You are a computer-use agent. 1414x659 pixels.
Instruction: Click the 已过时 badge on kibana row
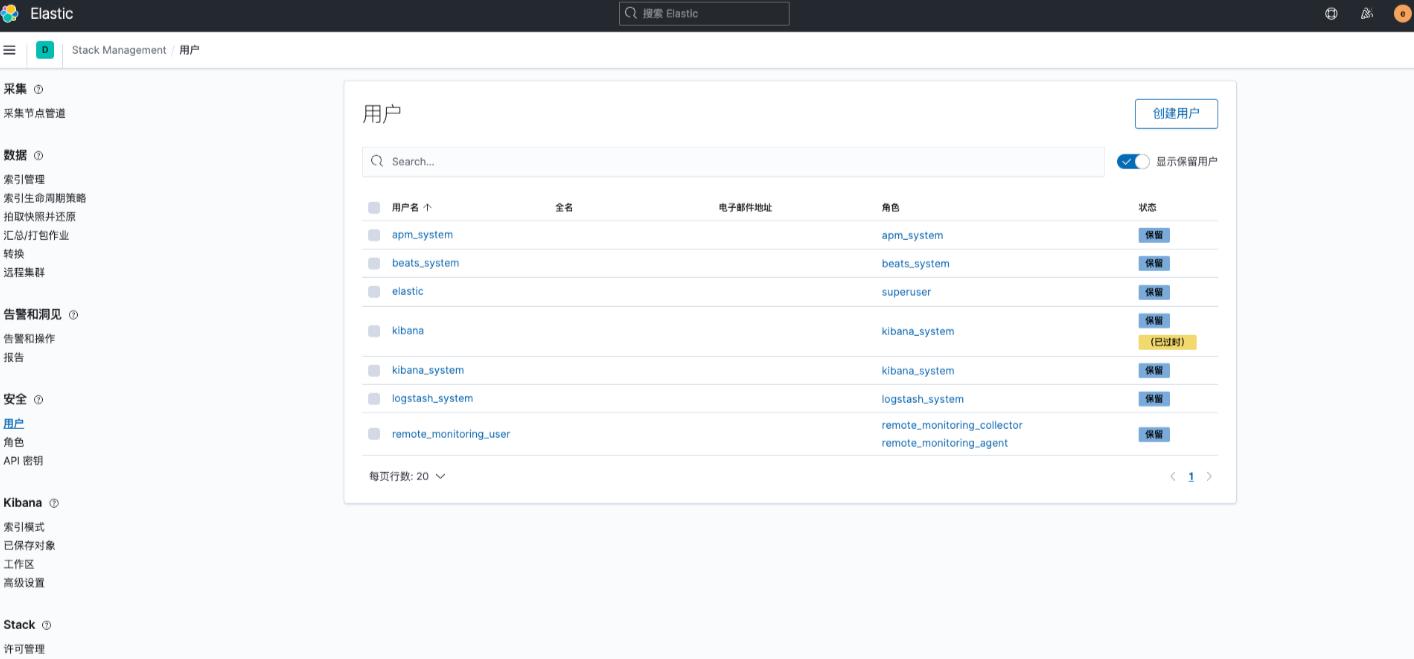[1167, 342]
